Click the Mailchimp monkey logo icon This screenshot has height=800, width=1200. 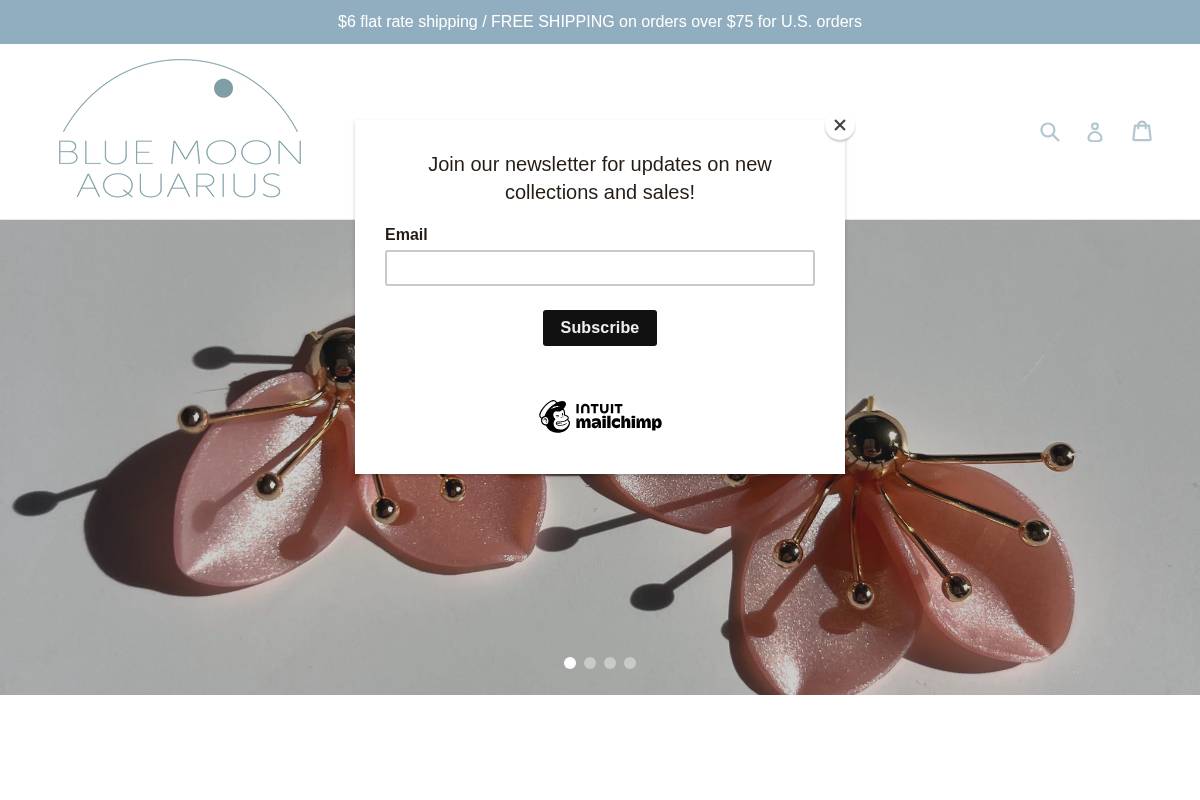[555, 416]
